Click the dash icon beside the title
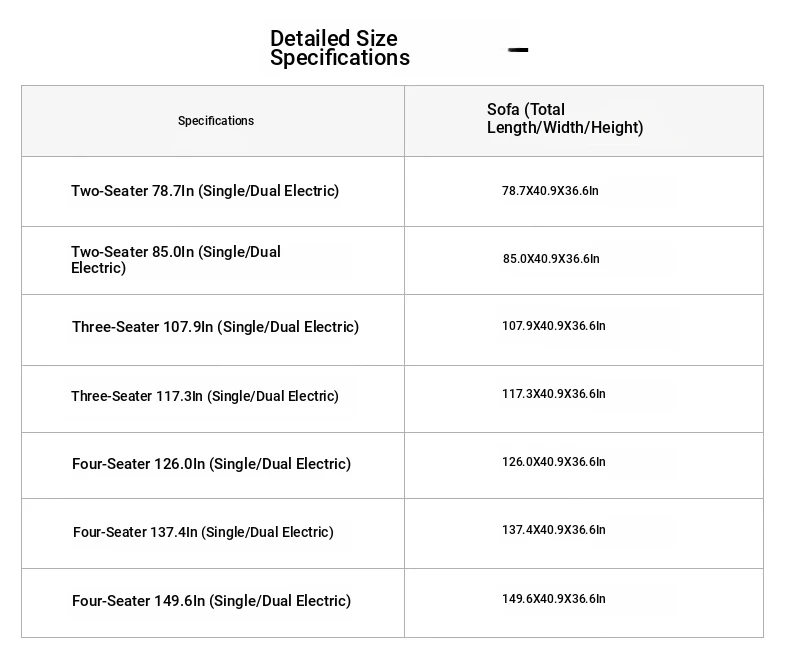The image size is (790, 665). pos(518,49)
